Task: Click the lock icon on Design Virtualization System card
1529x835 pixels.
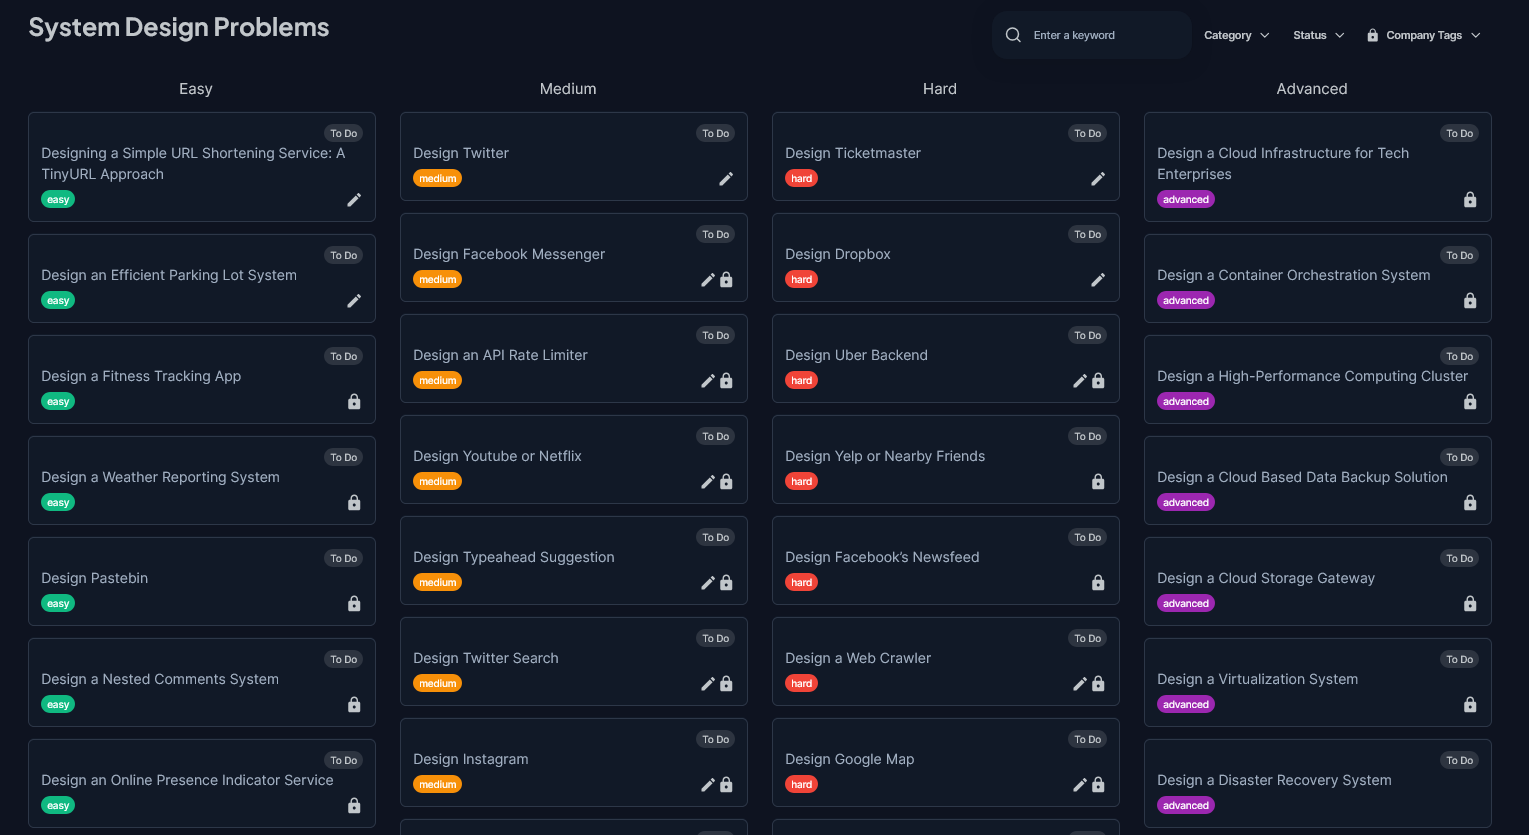Action: [x=1470, y=705]
